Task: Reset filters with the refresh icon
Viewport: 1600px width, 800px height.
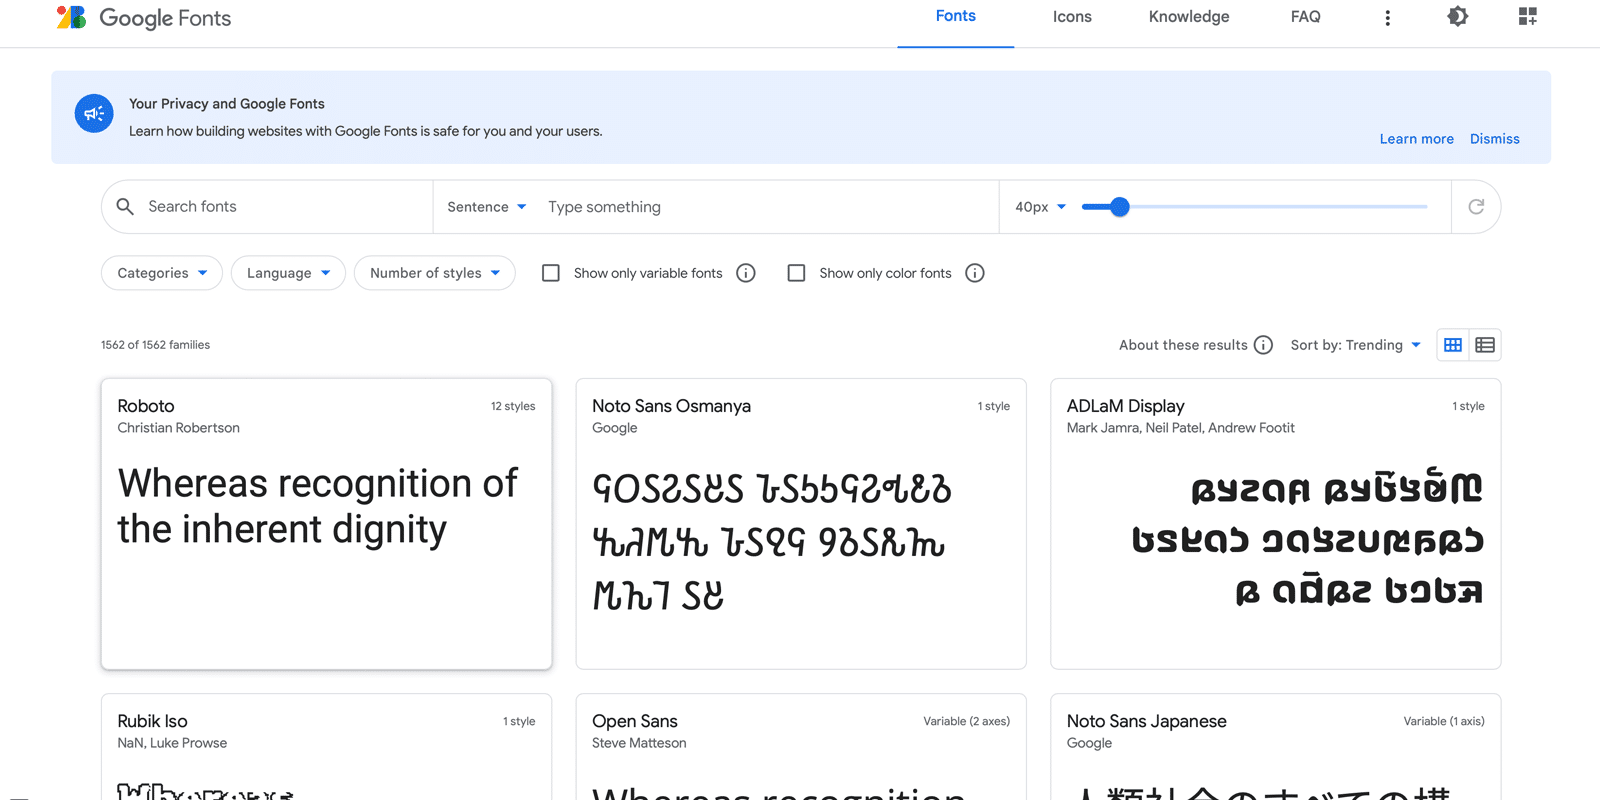Action: click(1476, 206)
